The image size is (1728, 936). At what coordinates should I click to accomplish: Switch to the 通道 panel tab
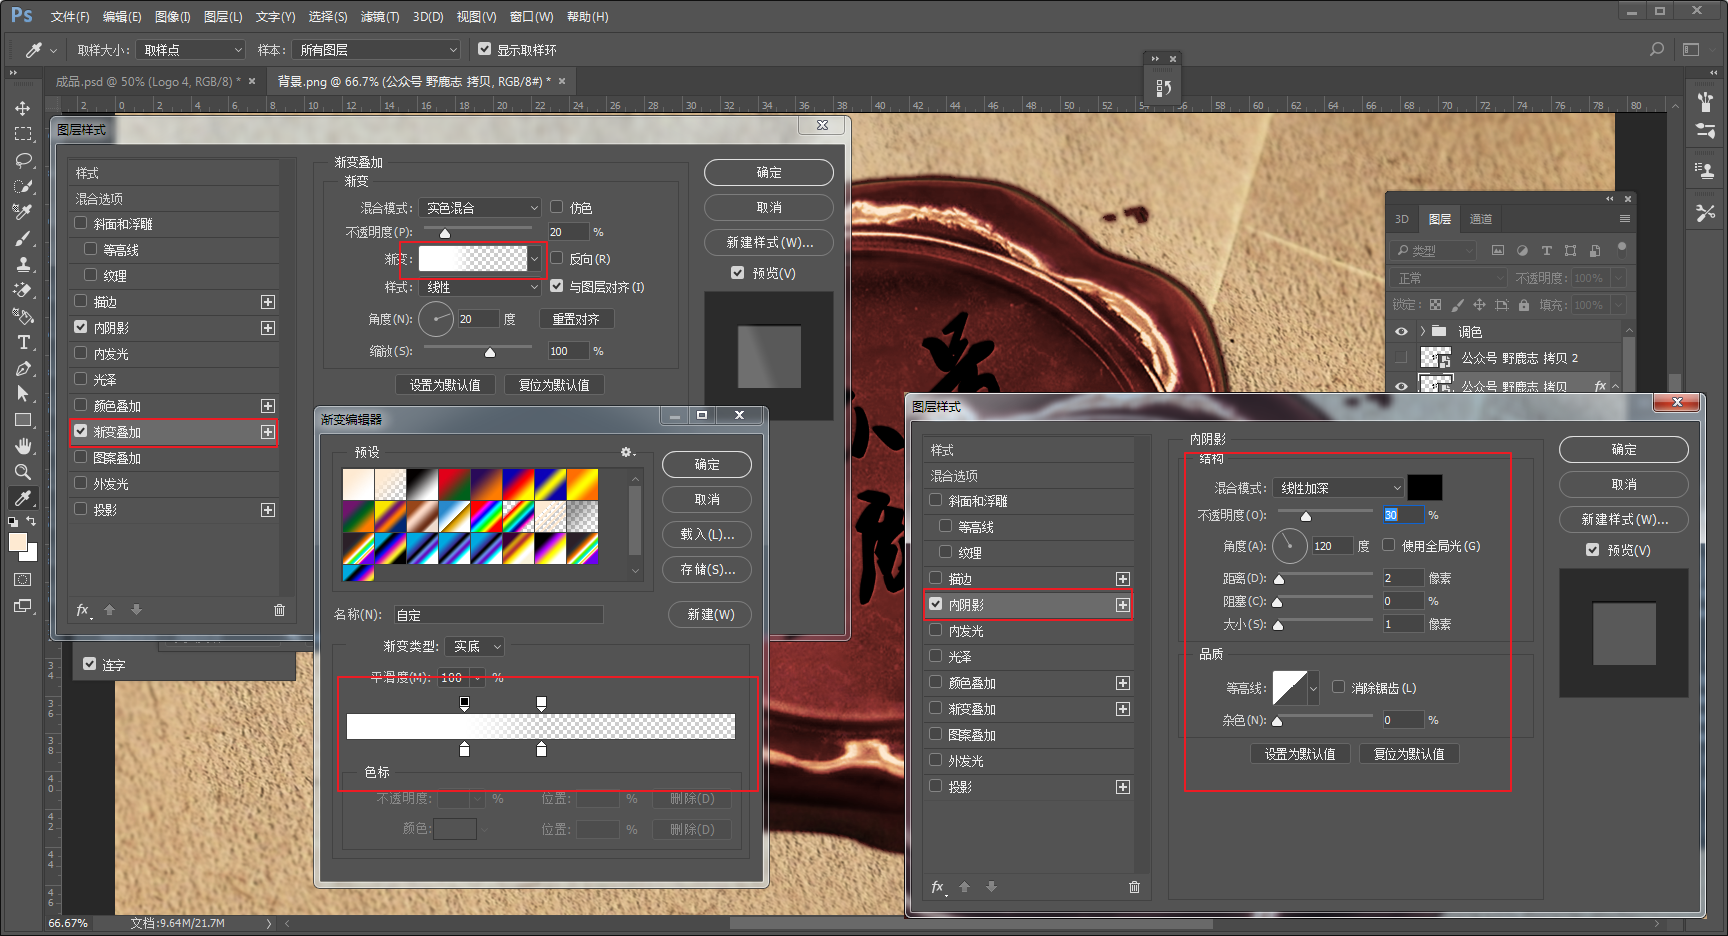point(1481,219)
